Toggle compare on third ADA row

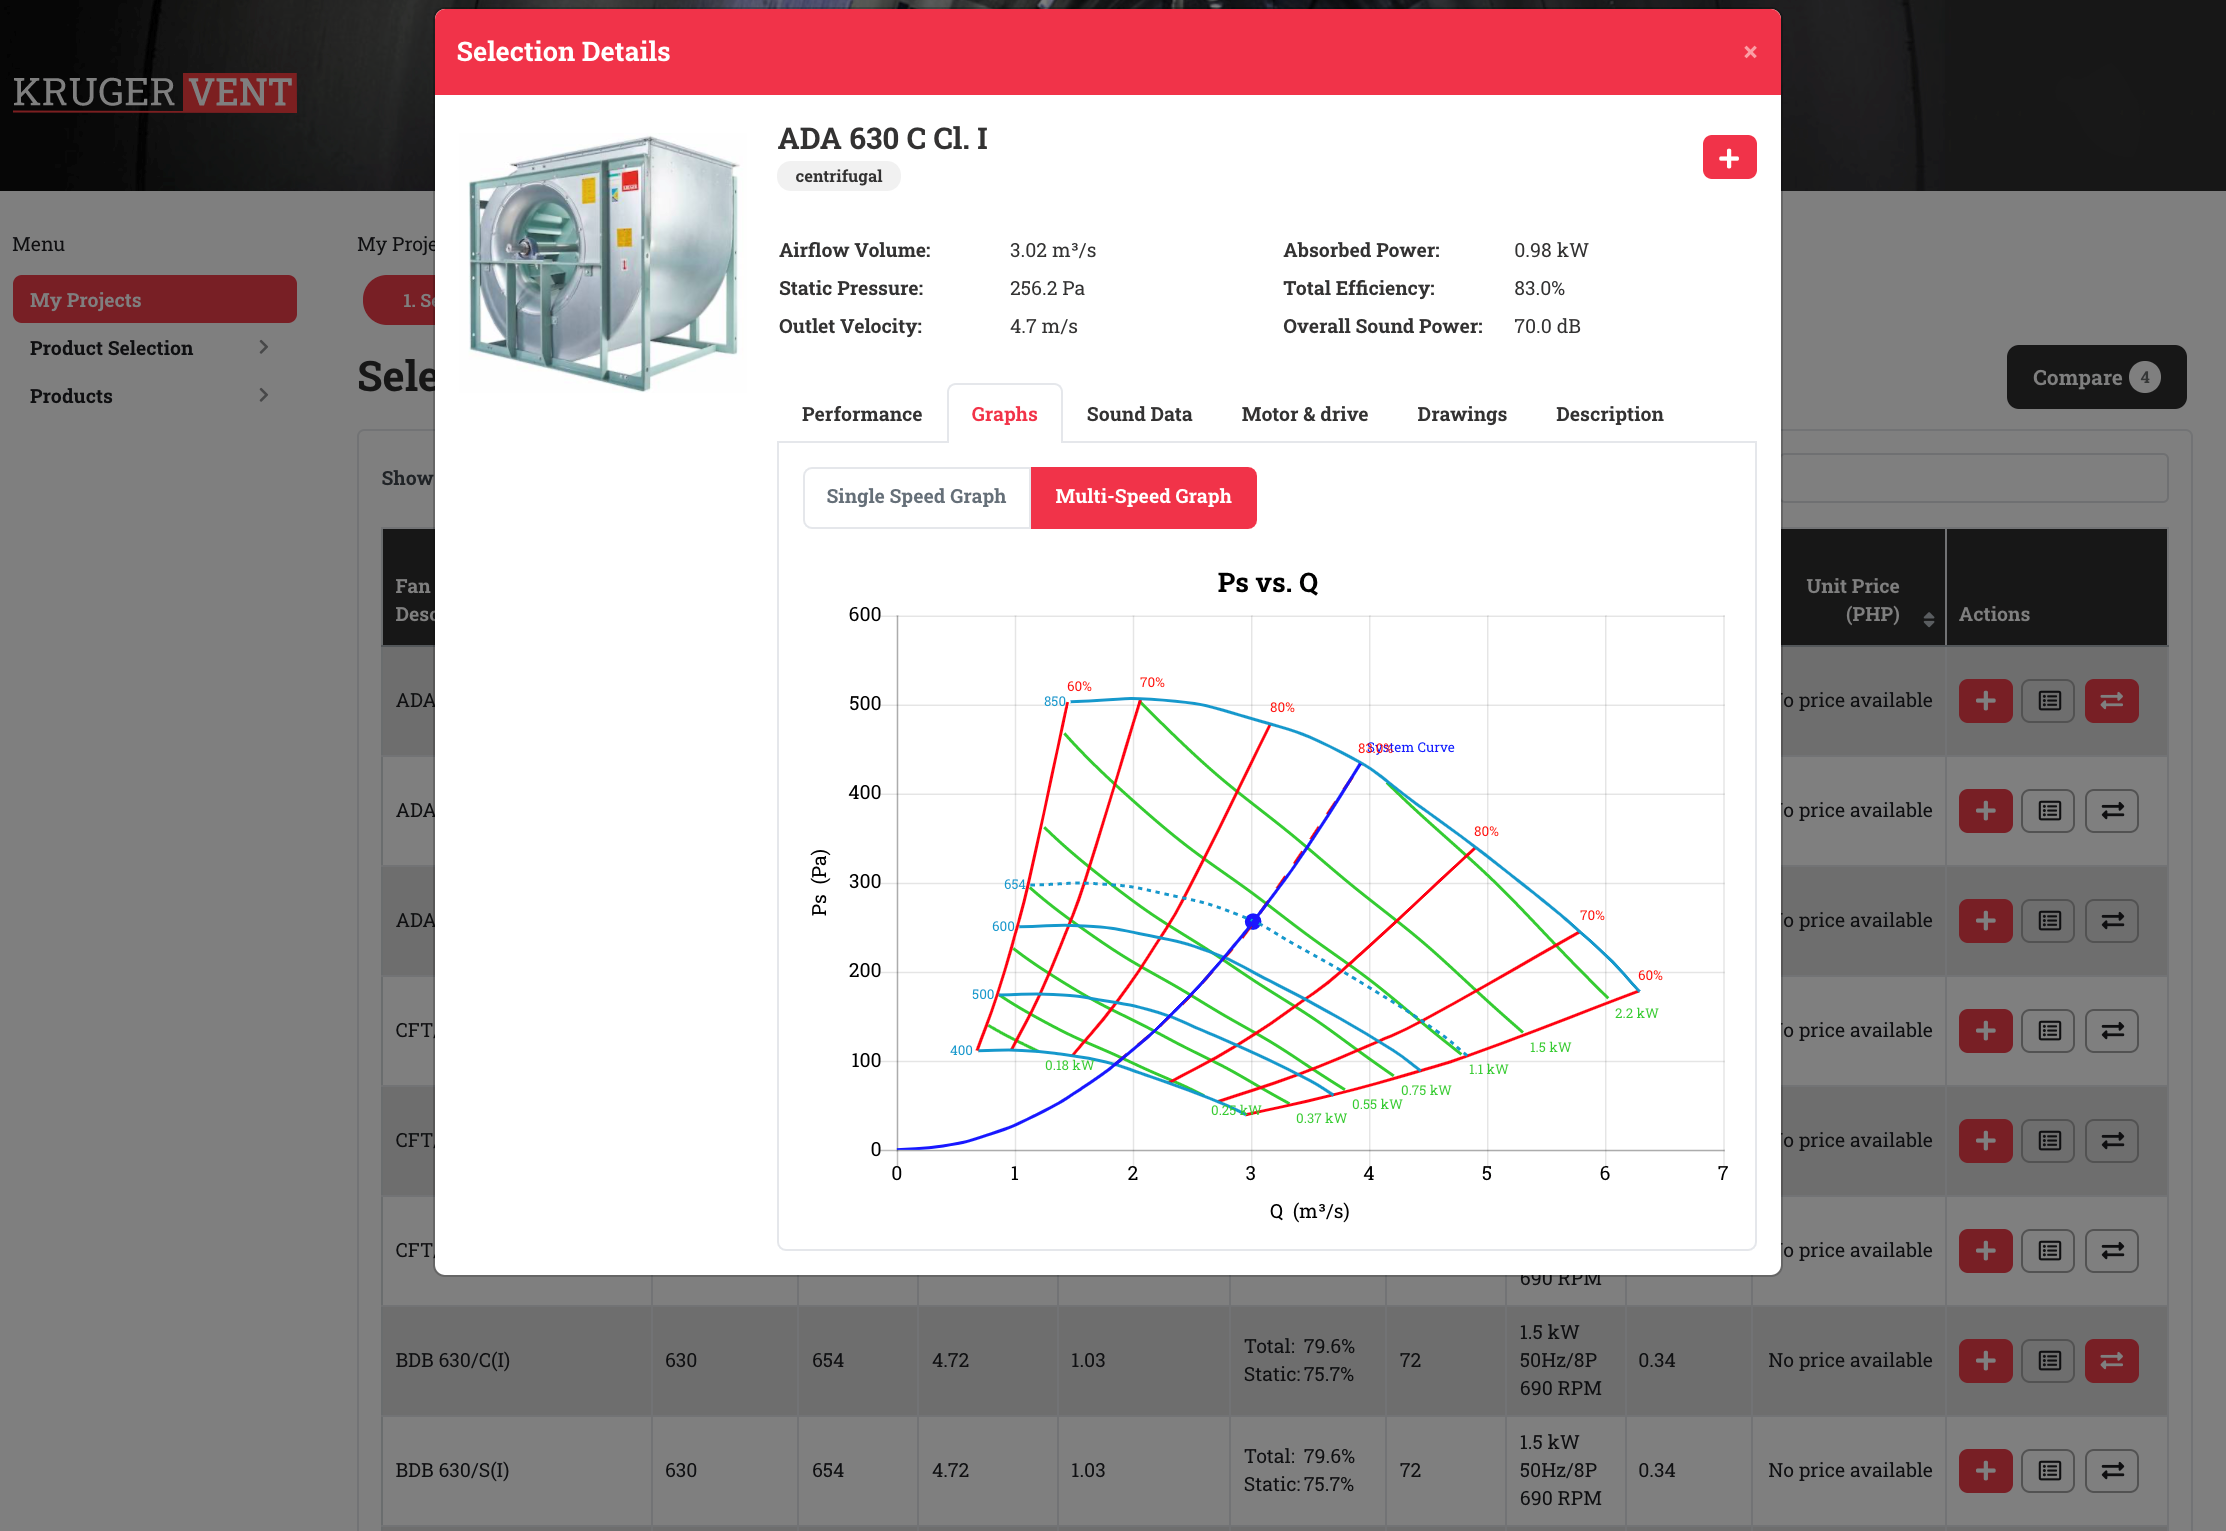(2112, 921)
